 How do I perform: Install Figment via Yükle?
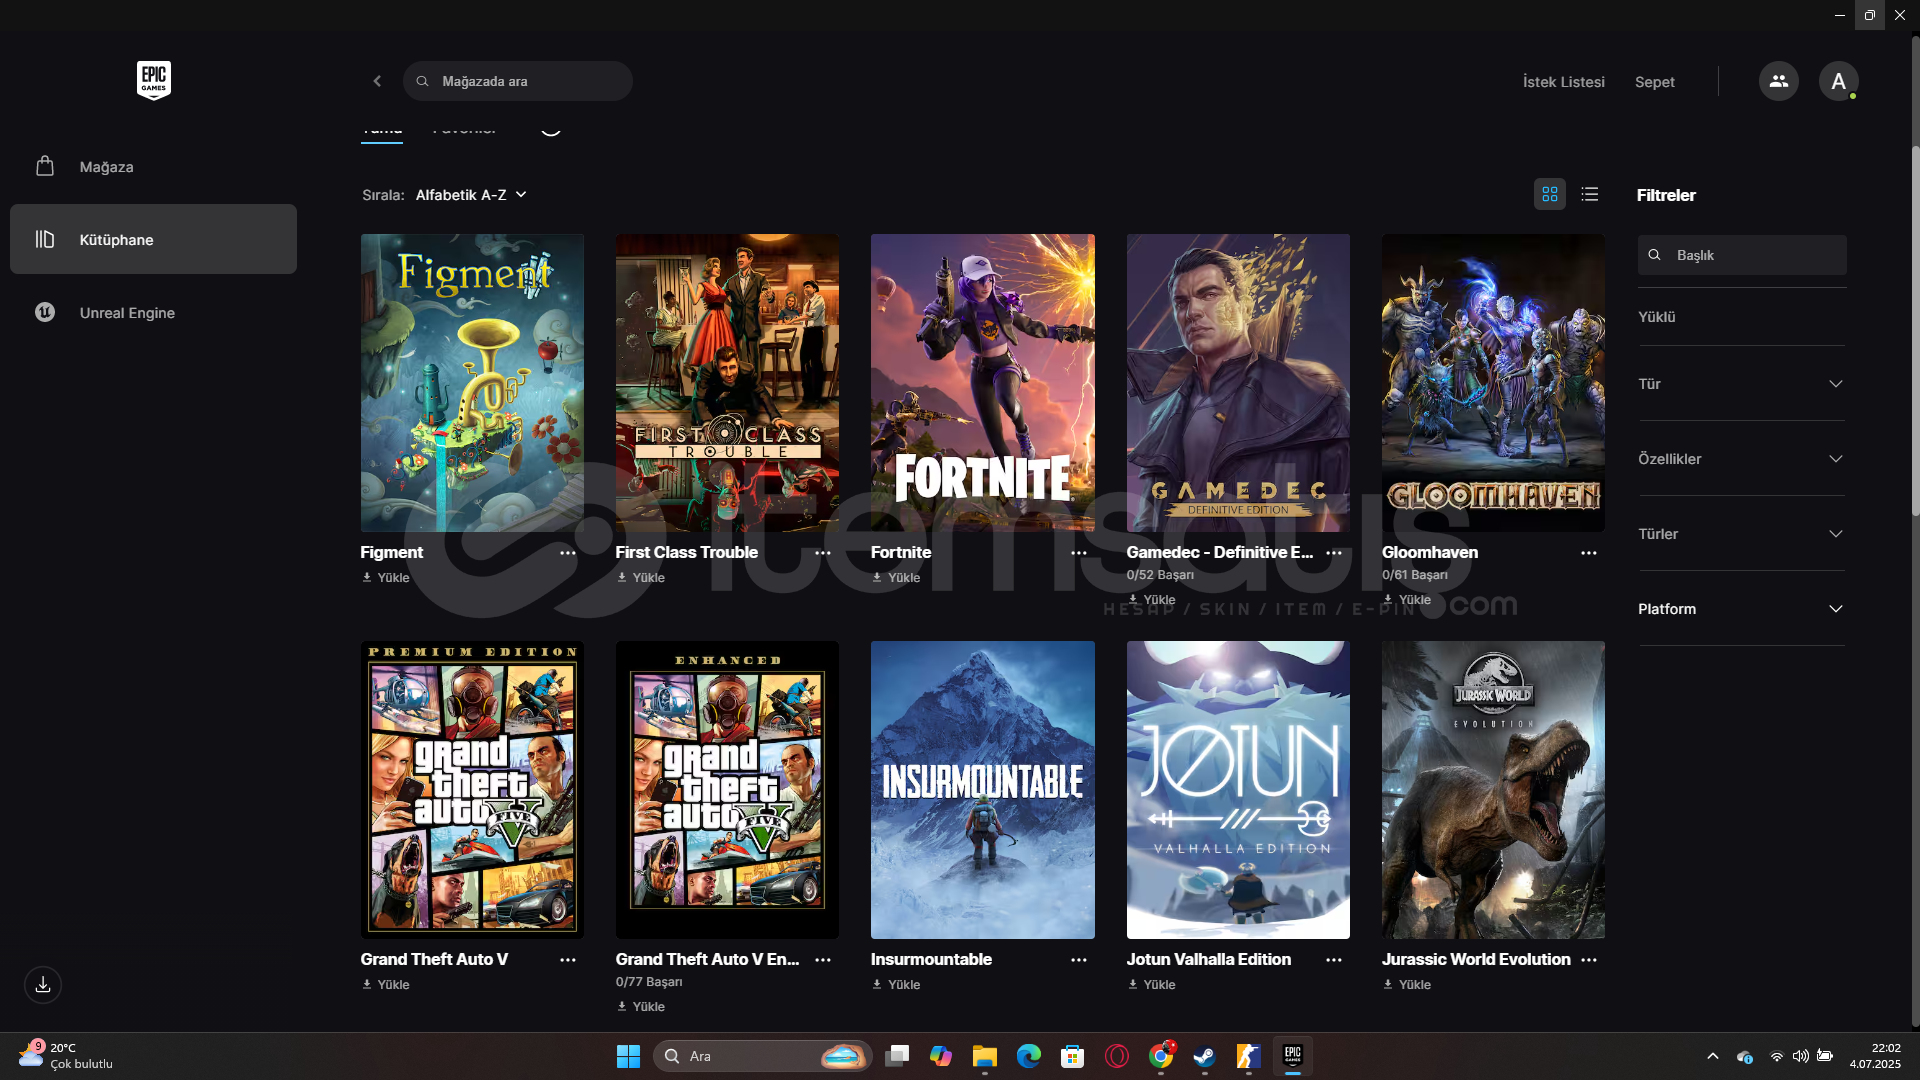[386, 578]
